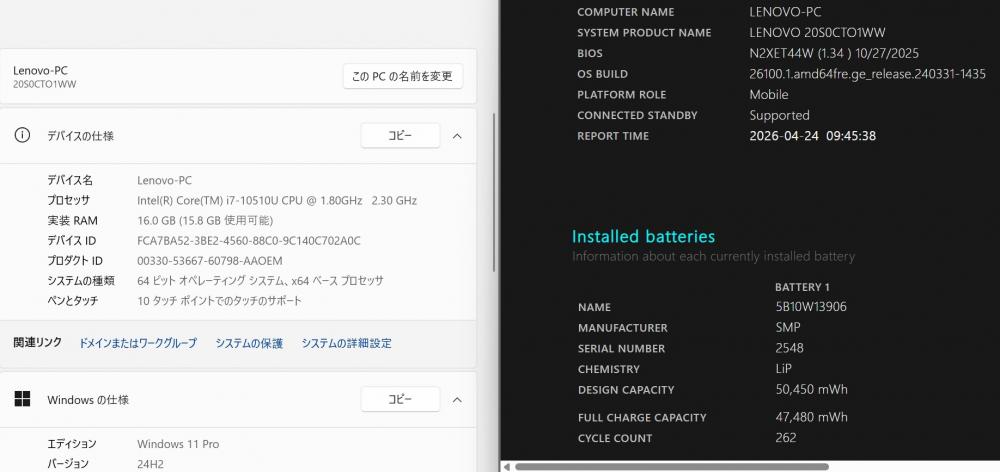
Task: Select the installed RAM value 16.0 GB
Action: click(x=205, y=221)
